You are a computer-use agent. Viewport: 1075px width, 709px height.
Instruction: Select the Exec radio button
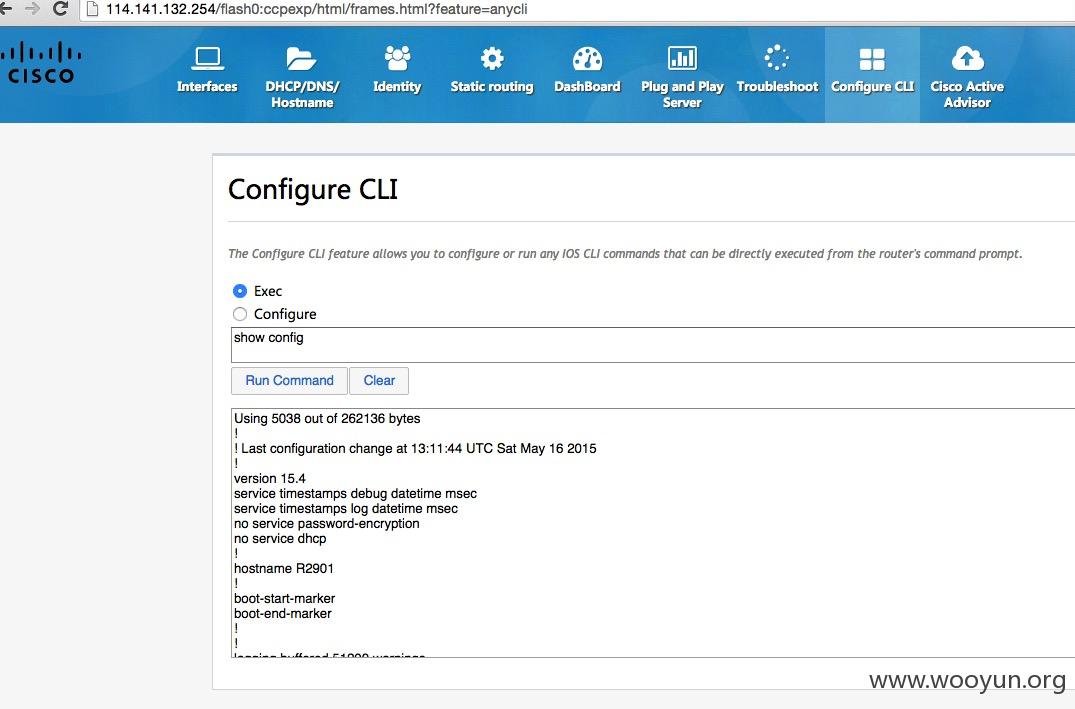point(239,291)
